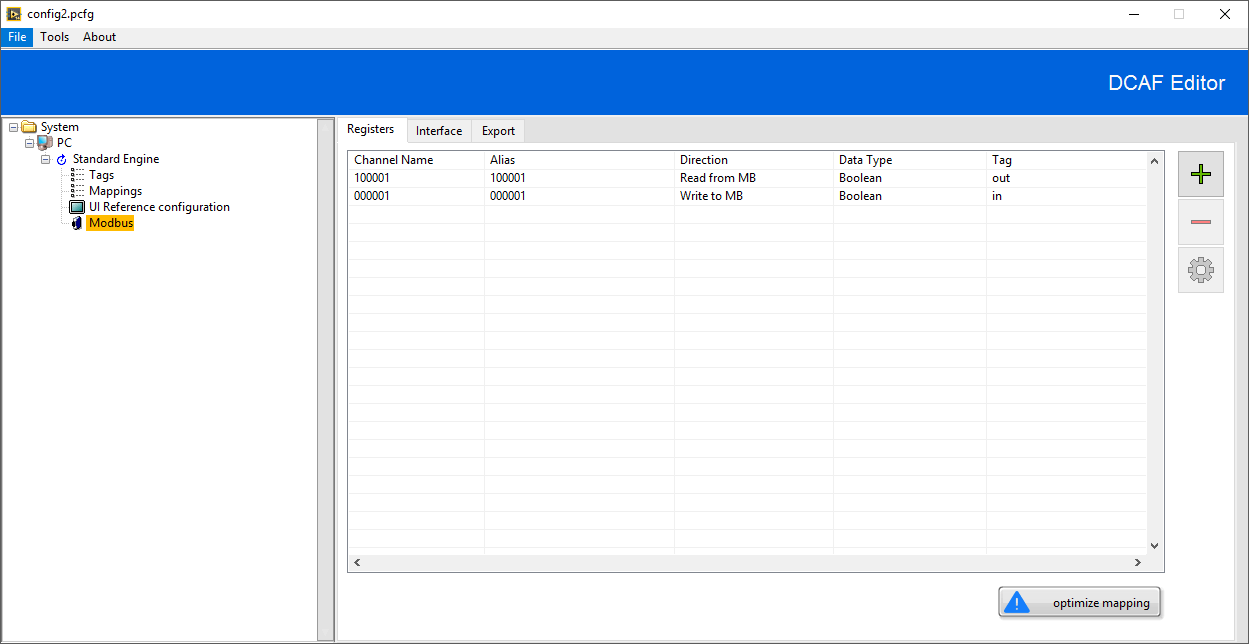Open the System folder icon

pyautogui.click(x=28, y=126)
